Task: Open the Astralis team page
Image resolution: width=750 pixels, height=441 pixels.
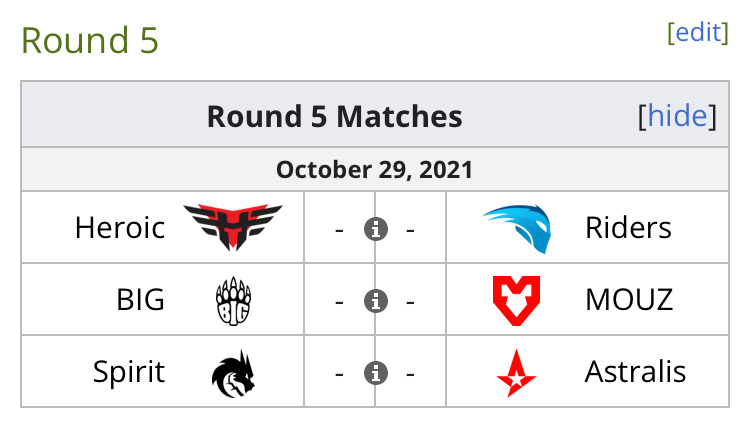Action: (x=636, y=372)
